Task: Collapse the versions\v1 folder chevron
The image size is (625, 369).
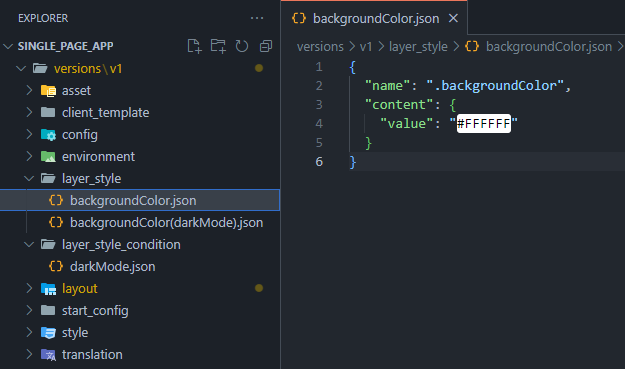Action: click(x=21, y=69)
